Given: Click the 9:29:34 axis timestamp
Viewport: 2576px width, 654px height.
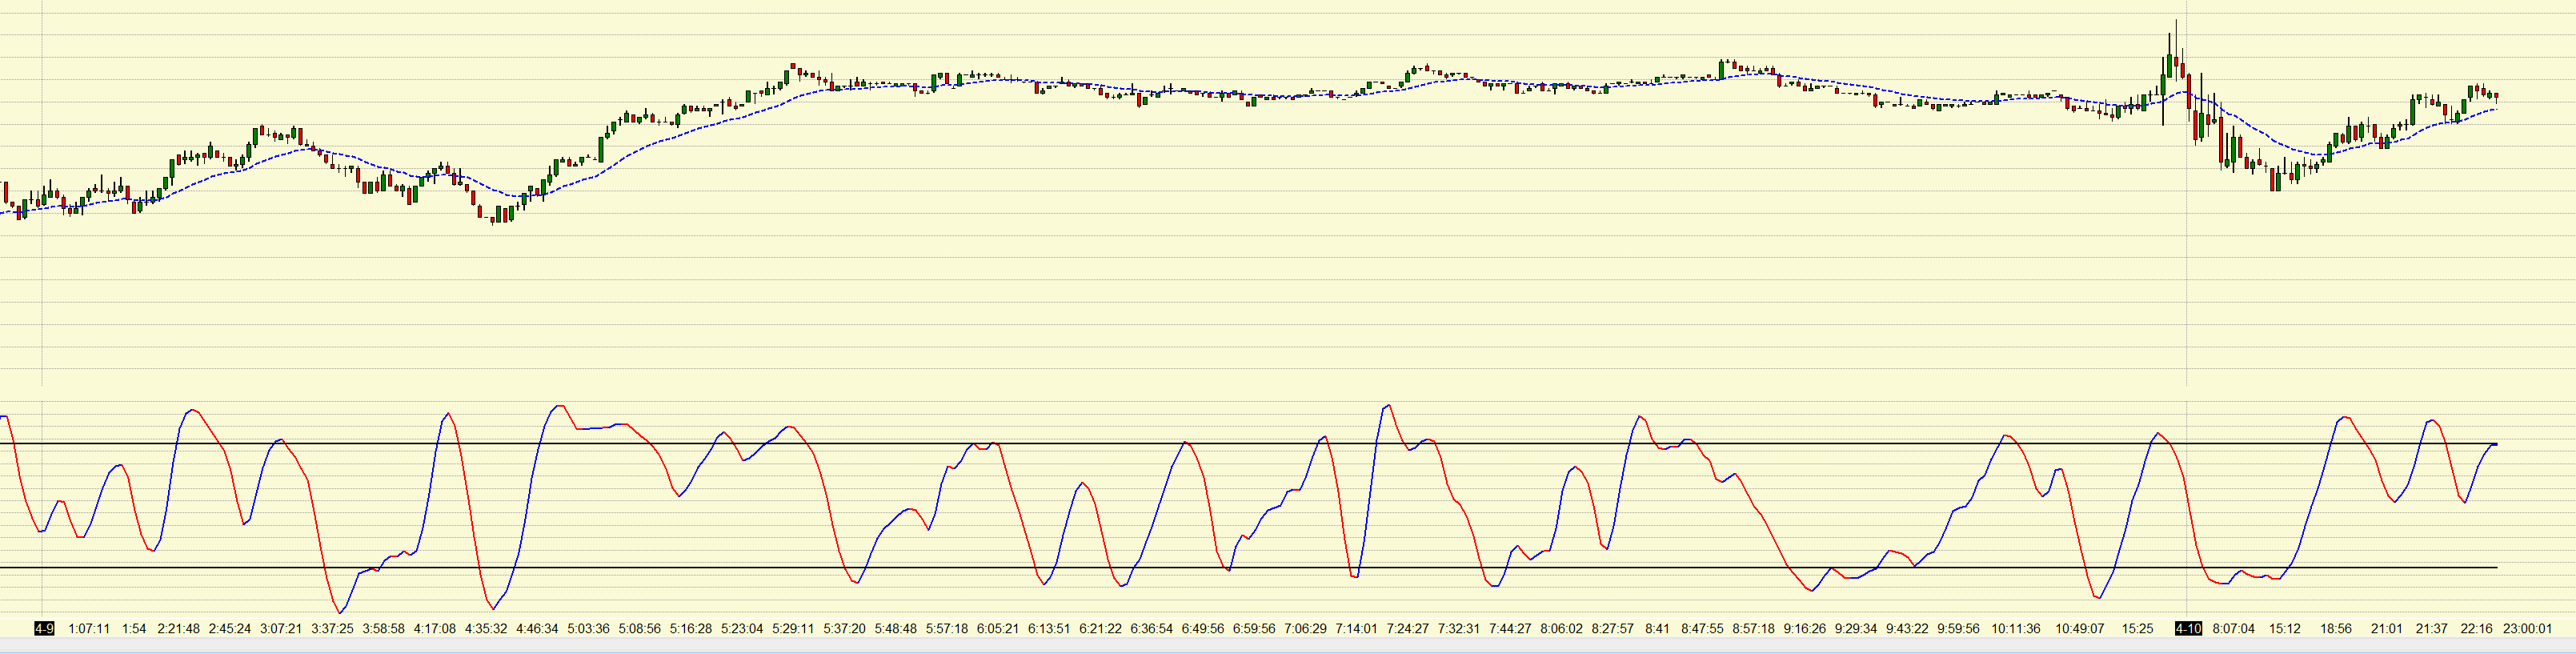Looking at the screenshot, I should 1855,629.
